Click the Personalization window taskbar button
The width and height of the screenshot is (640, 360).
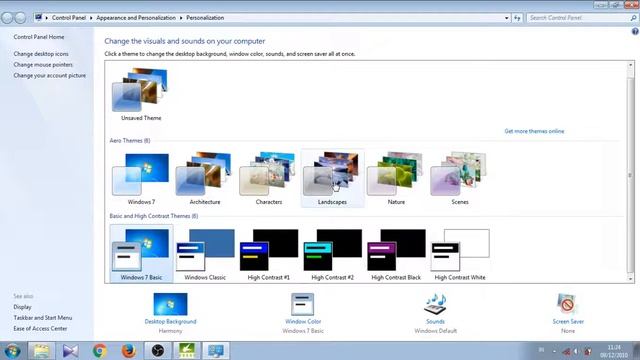pos(216,351)
